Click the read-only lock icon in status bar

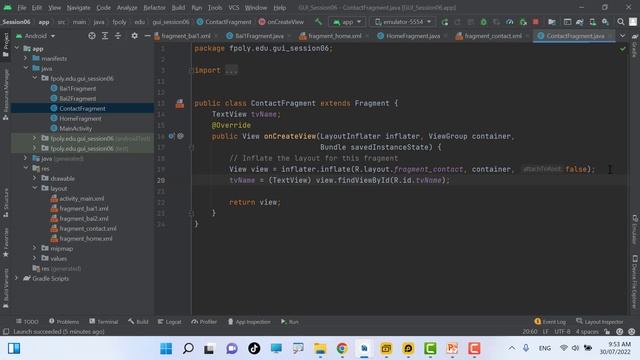pos(607,331)
